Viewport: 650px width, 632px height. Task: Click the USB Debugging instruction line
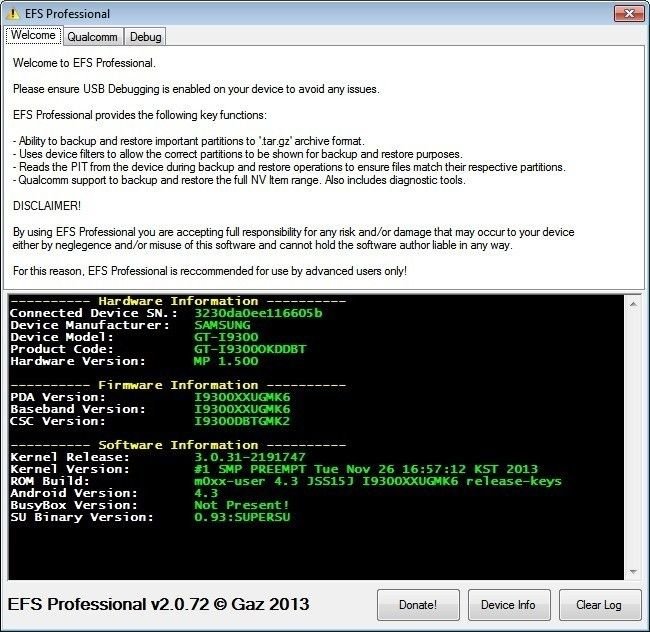[196, 89]
